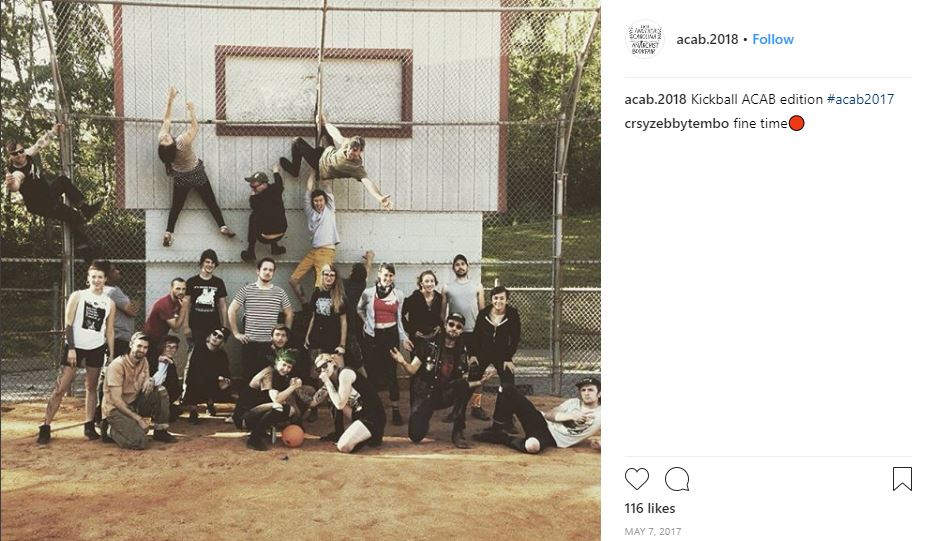This screenshot has height=541, width=927.
Task: Save the post with the bookmark icon
Action: (x=902, y=479)
